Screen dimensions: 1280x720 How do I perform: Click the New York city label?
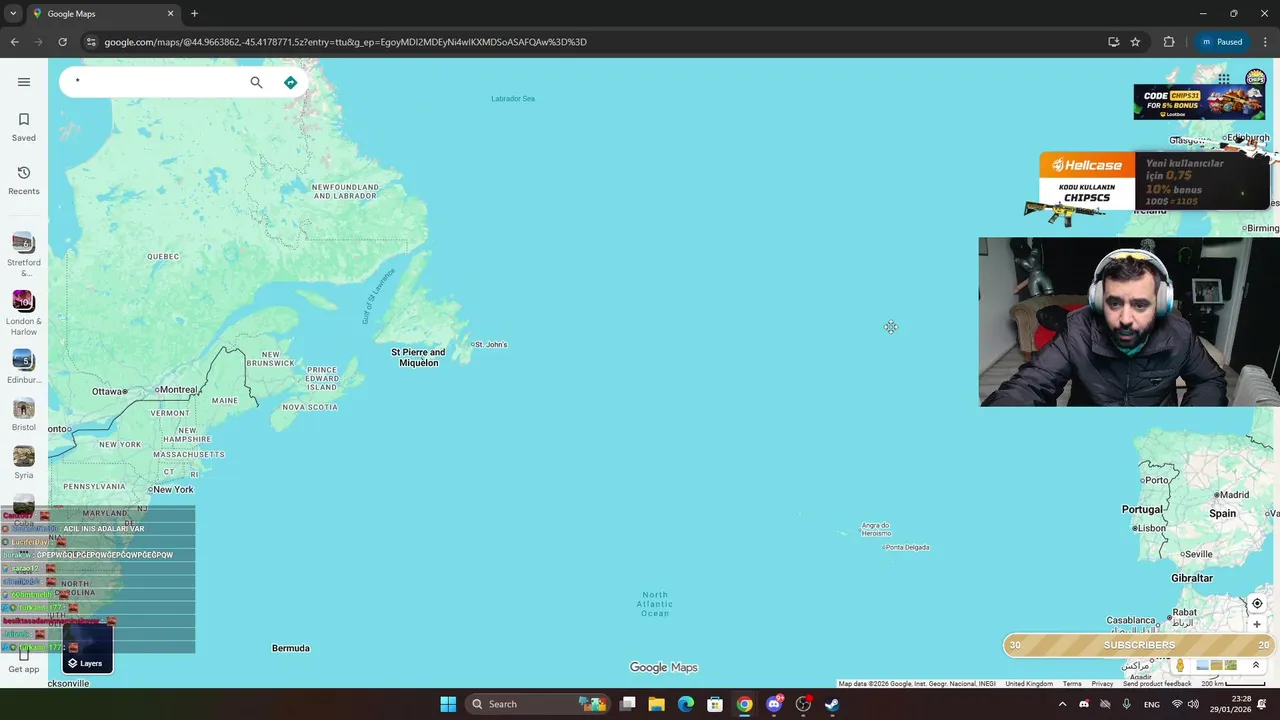click(x=171, y=489)
